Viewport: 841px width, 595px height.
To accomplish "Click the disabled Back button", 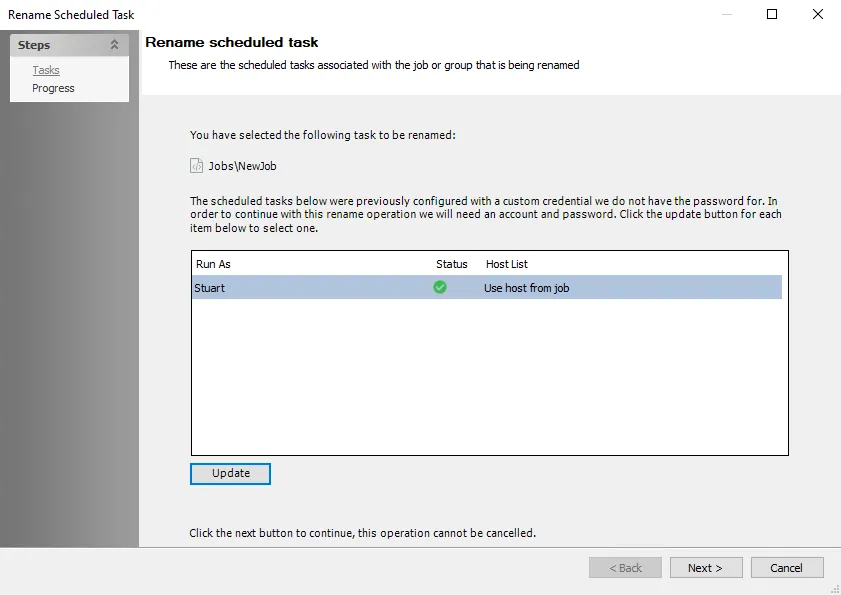I will coord(625,568).
